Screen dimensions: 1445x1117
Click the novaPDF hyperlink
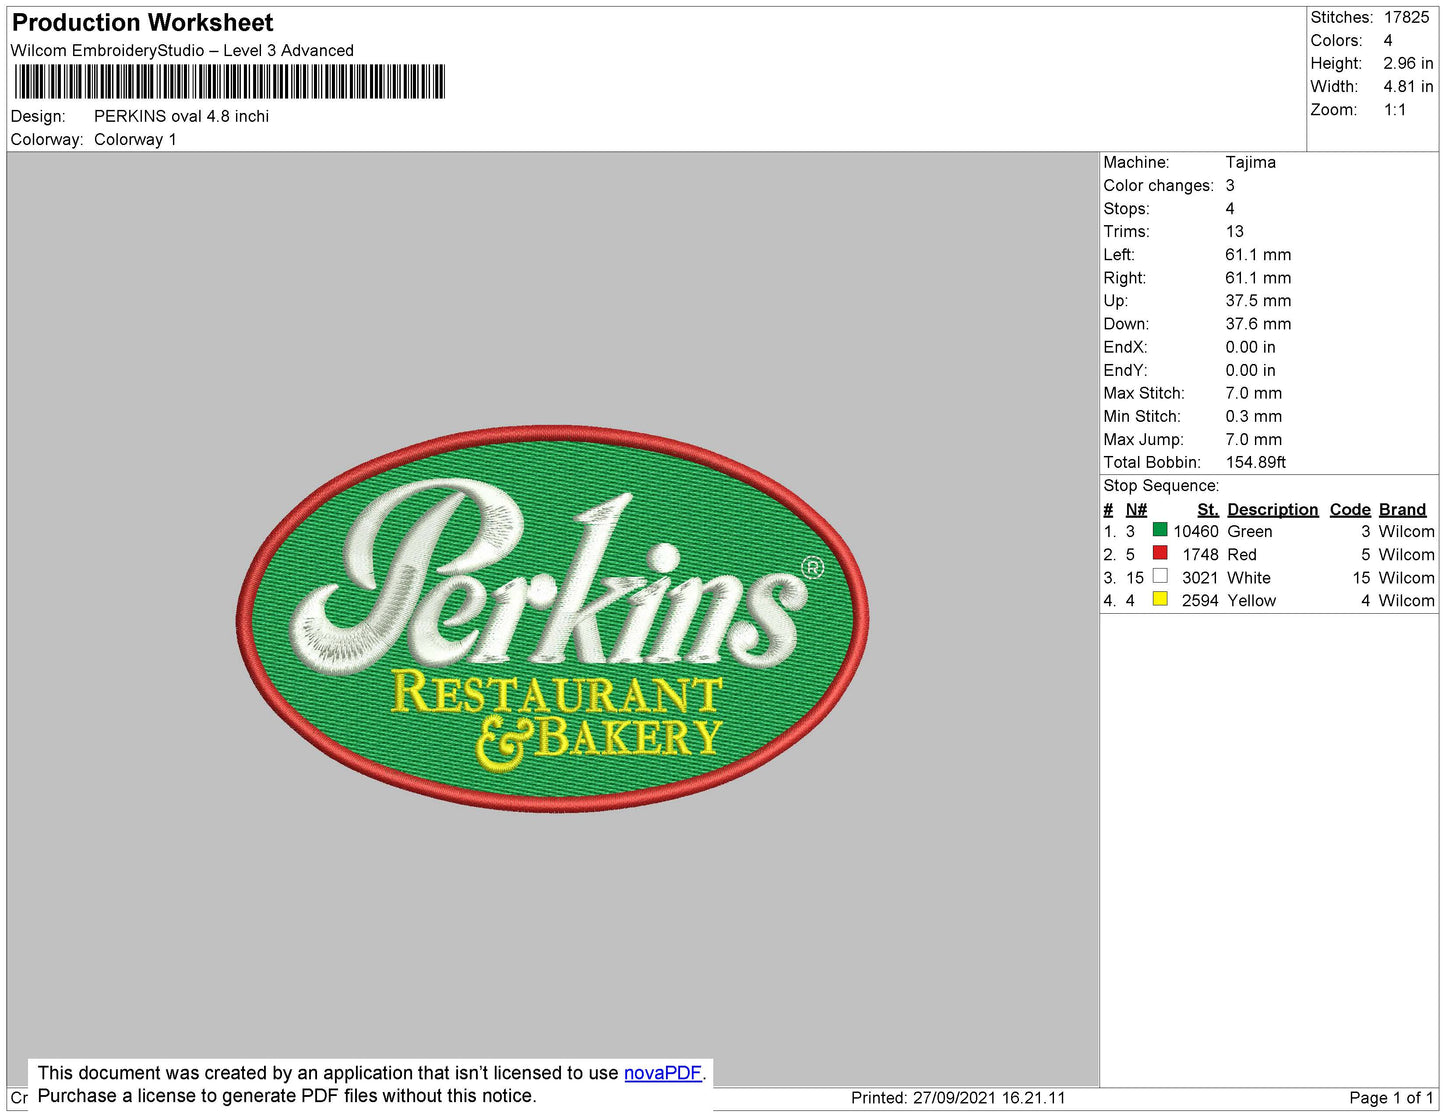tap(663, 1073)
